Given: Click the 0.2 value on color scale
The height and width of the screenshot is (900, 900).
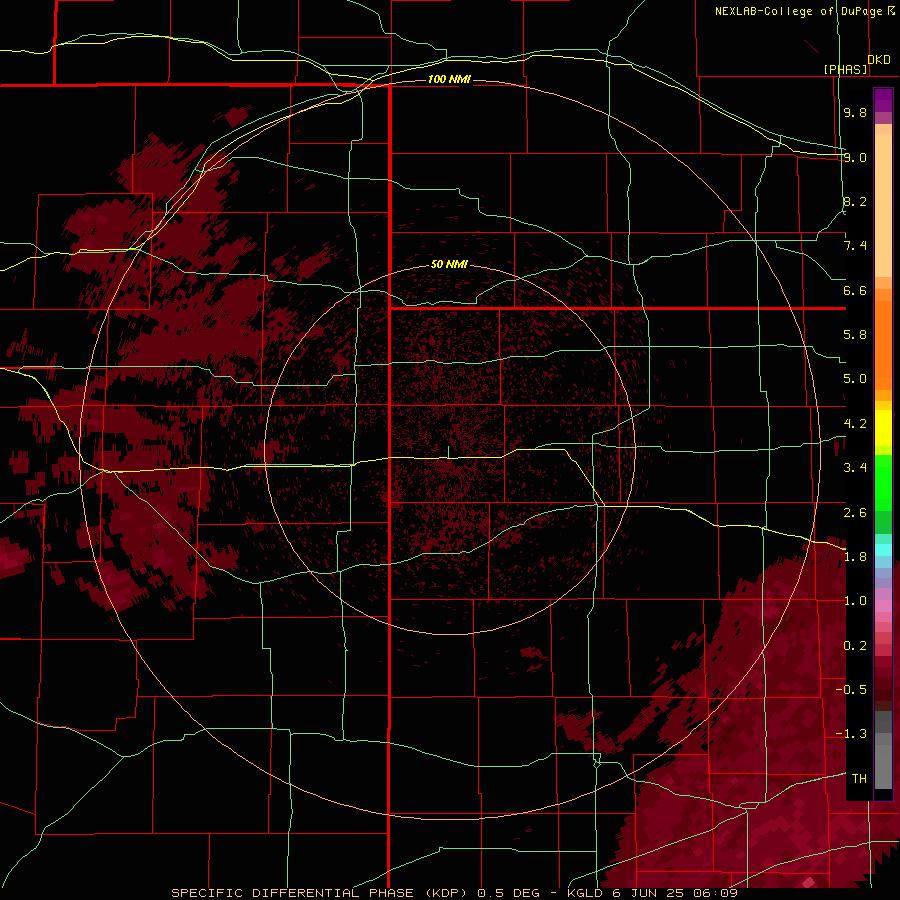Looking at the screenshot, I should pos(855,646).
